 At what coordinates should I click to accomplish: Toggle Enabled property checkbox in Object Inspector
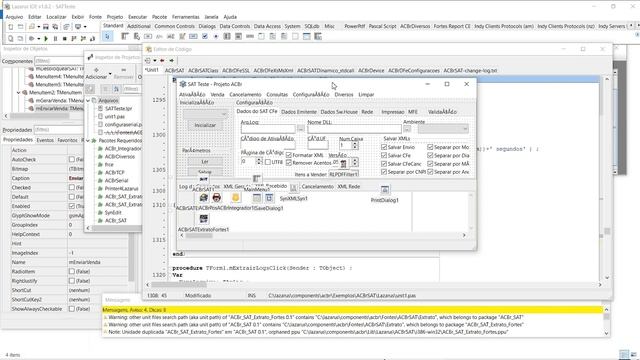[72, 206]
